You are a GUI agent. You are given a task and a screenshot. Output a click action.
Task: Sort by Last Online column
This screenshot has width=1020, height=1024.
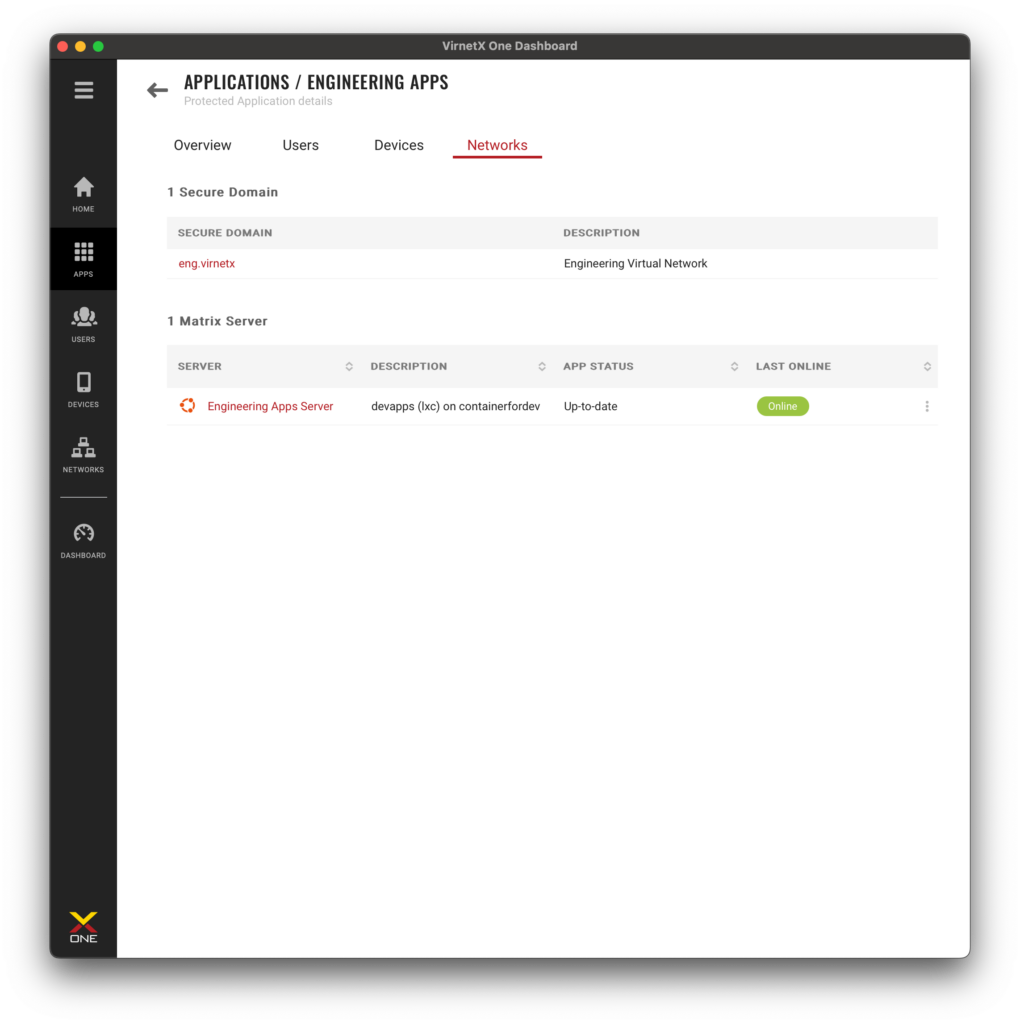point(927,366)
